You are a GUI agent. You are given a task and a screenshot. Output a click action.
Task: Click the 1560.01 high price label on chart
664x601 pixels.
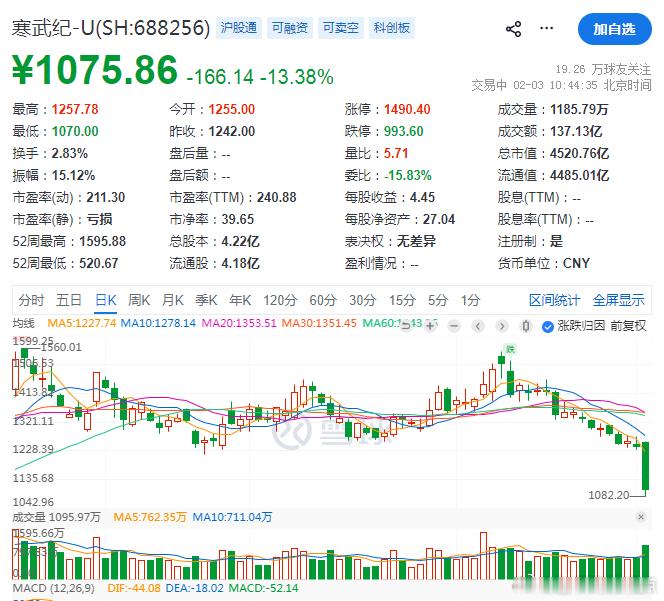tap(61, 347)
